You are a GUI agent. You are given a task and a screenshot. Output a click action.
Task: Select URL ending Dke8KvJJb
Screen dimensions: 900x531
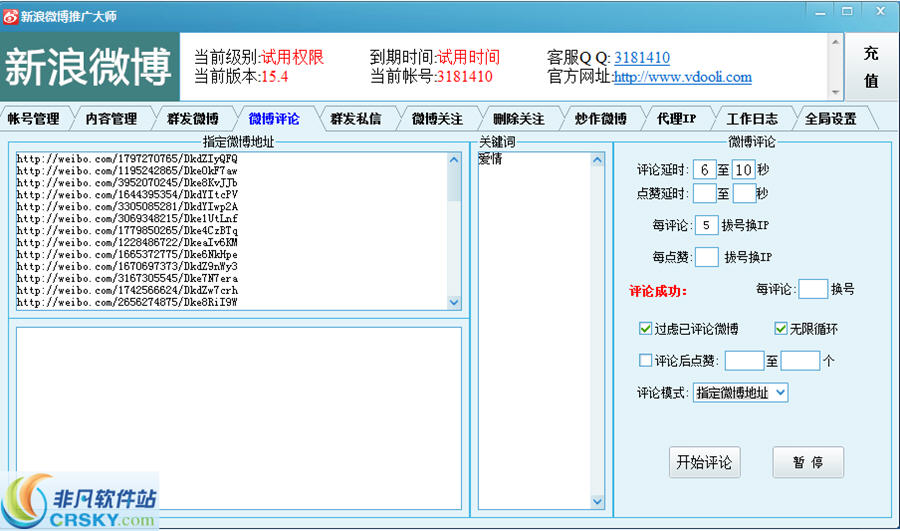[x=127, y=183]
